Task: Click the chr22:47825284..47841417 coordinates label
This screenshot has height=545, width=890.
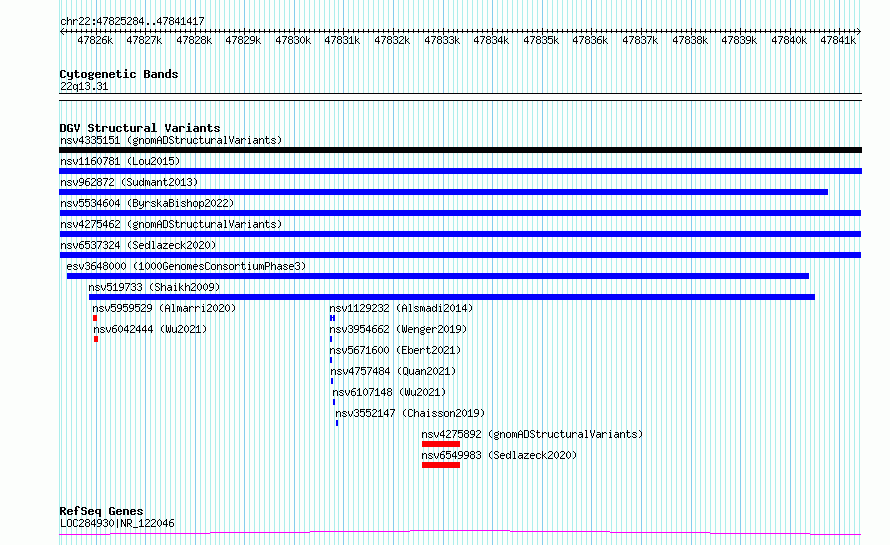Action: (132, 21)
